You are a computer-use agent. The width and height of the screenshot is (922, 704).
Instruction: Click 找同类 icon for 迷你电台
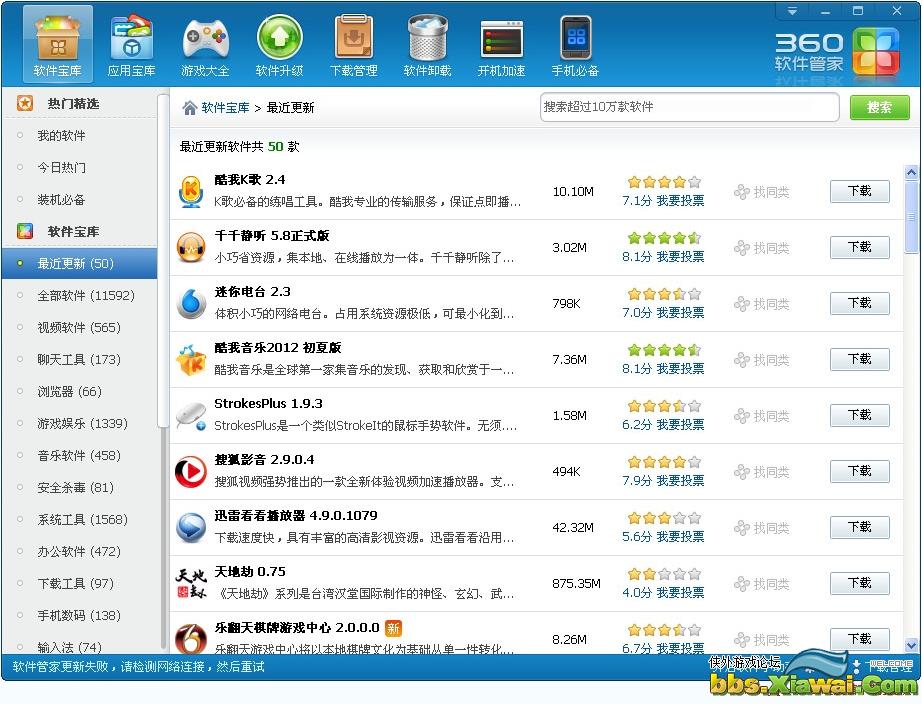(741, 304)
